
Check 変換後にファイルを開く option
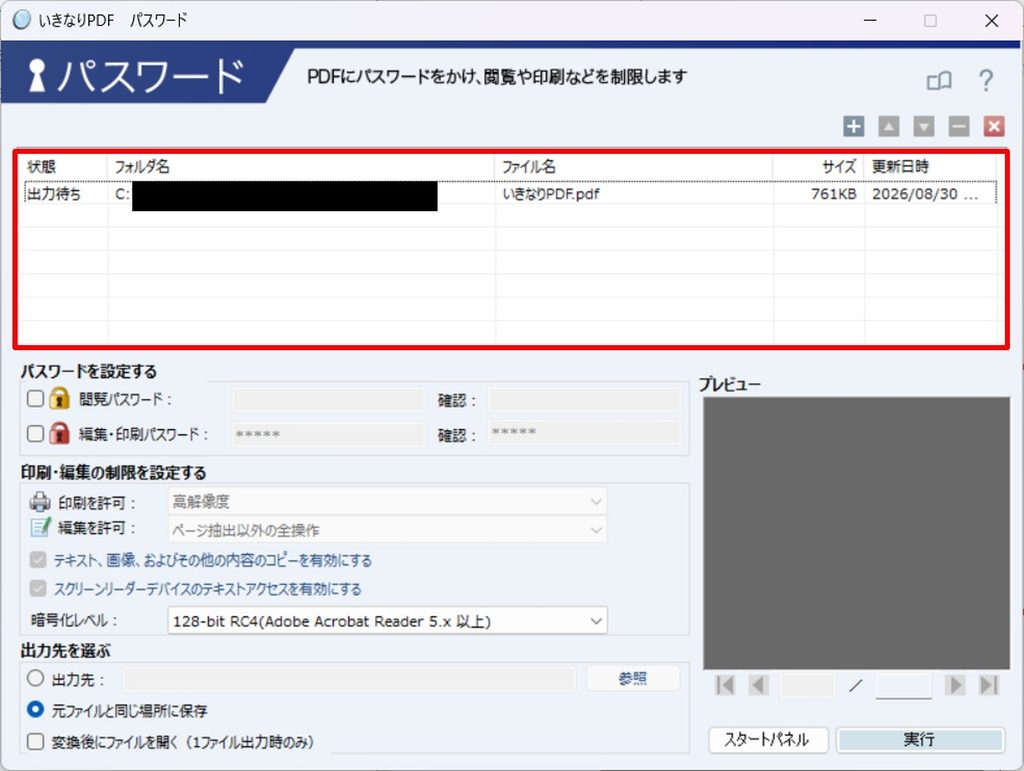(x=35, y=741)
